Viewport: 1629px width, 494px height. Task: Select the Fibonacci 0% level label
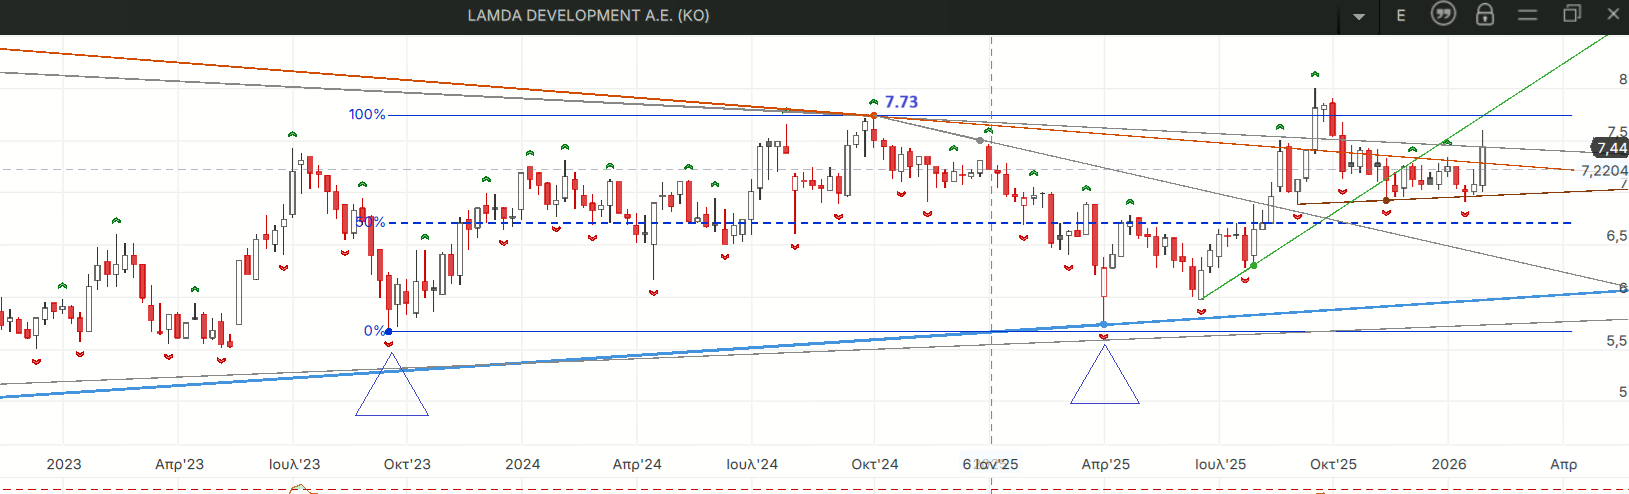point(373,331)
